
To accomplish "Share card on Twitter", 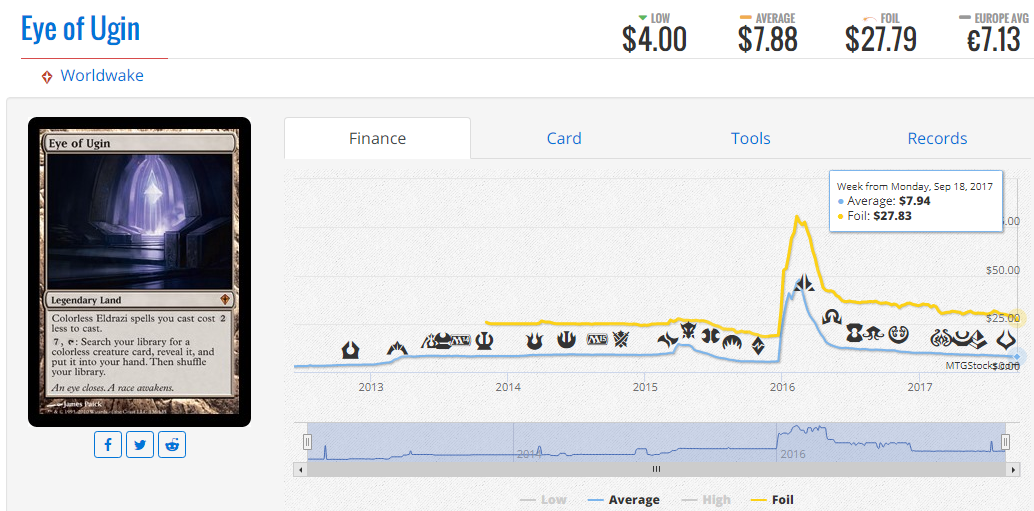I will click(x=140, y=445).
